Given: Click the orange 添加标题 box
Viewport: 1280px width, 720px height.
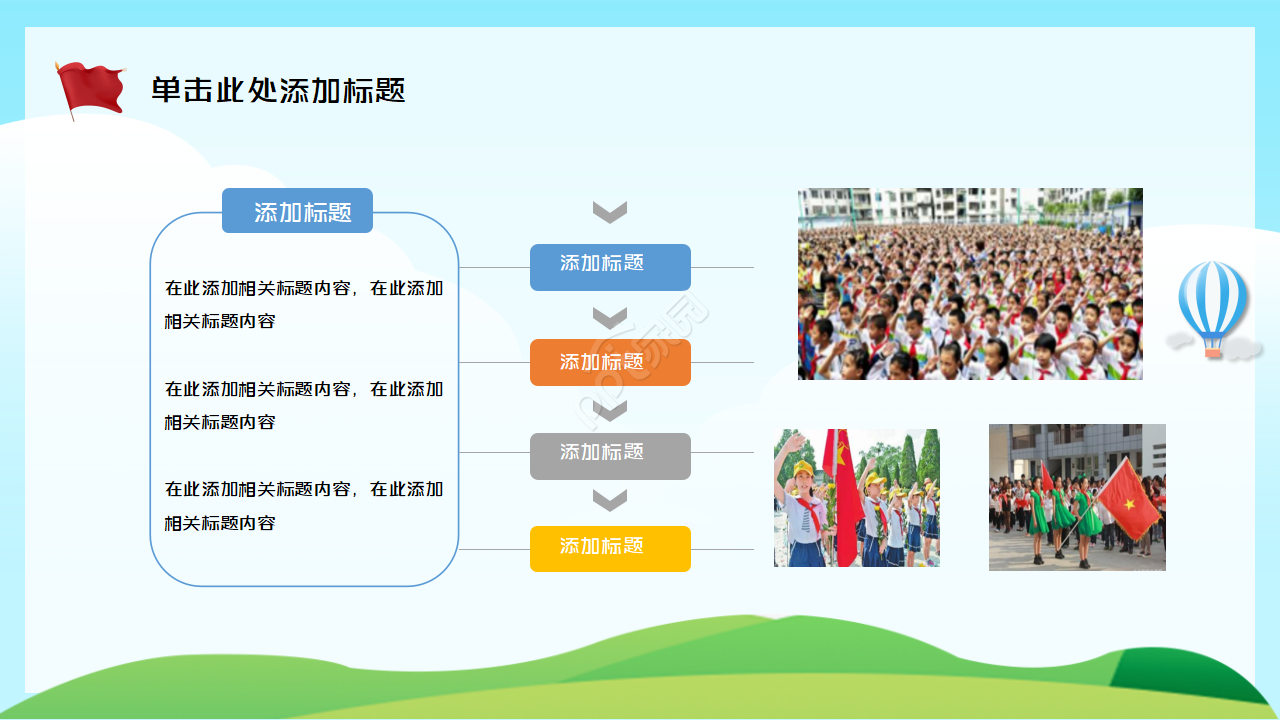Looking at the screenshot, I should point(610,362).
